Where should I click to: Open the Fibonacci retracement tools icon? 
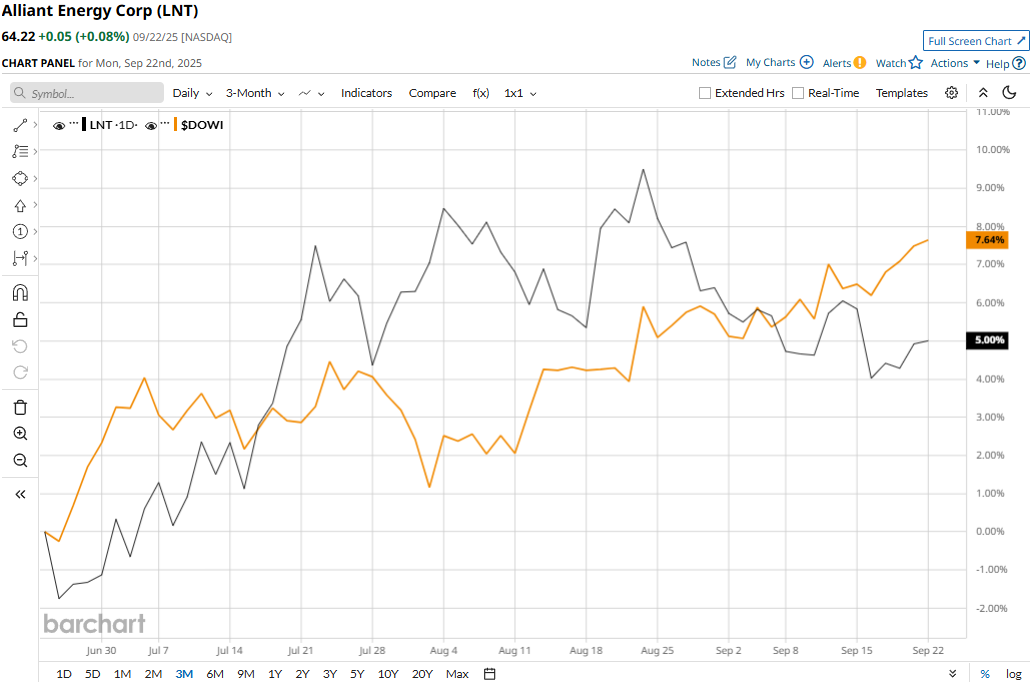[20, 151]
